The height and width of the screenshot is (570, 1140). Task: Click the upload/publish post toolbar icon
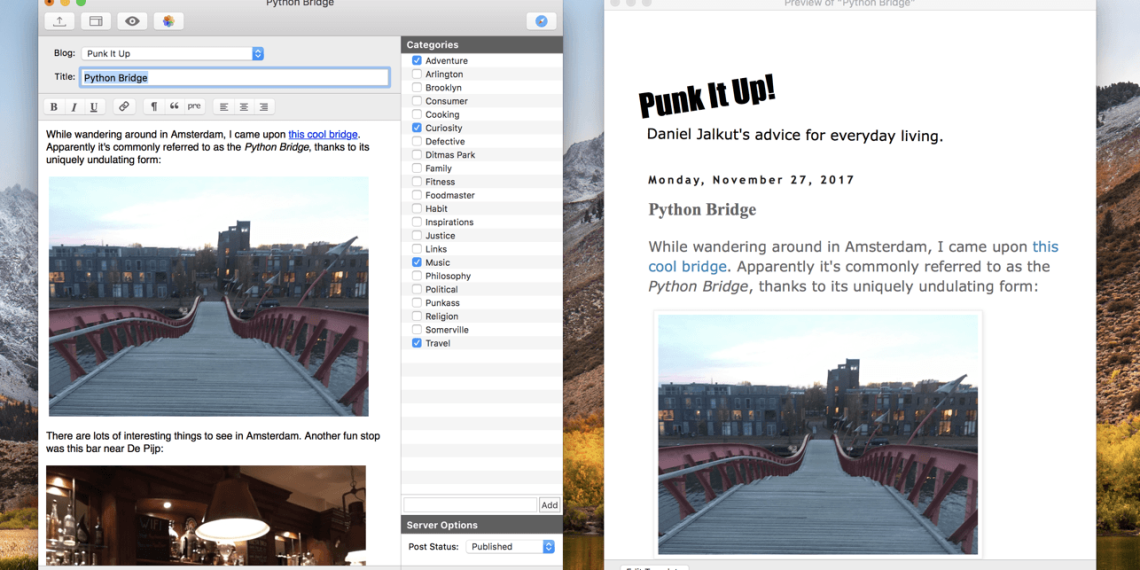tap(60, 21)
